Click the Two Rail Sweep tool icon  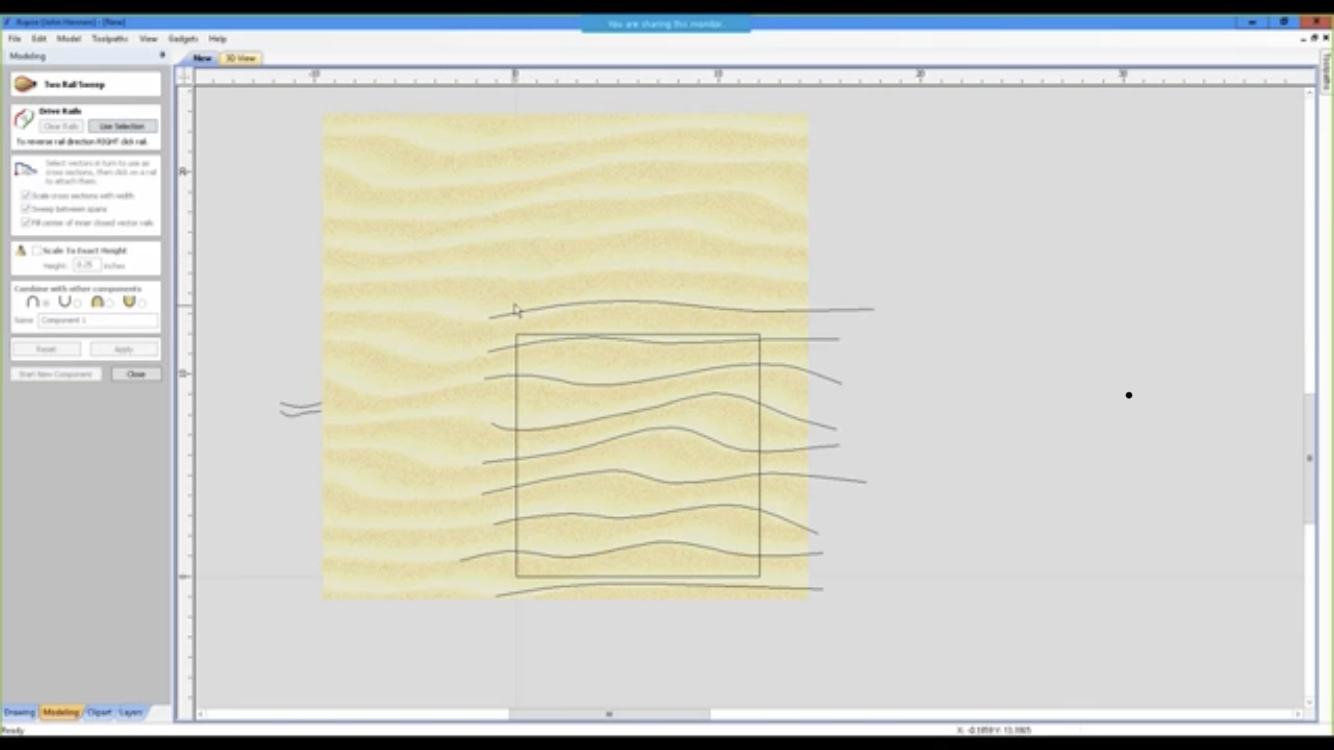point(25,85)
